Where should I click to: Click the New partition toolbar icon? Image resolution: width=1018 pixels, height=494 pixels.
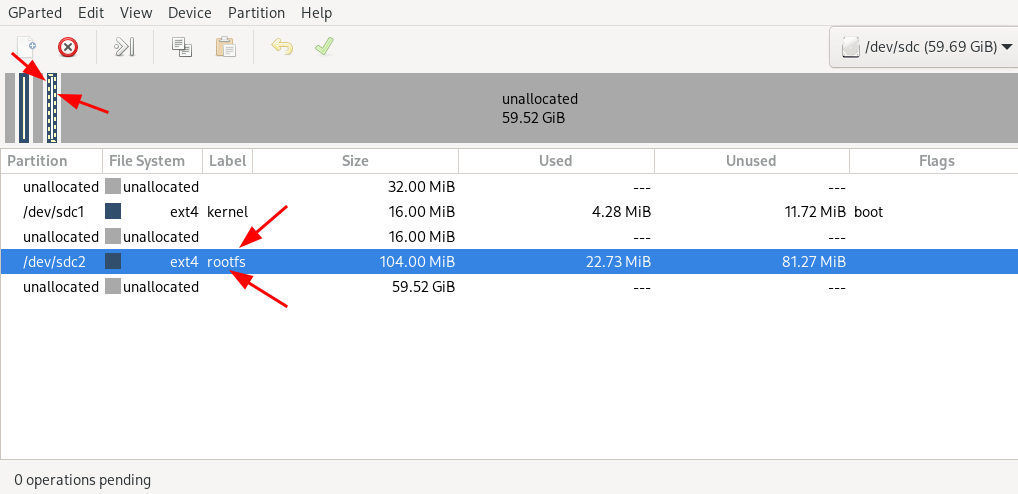click(x=25, y=47)
